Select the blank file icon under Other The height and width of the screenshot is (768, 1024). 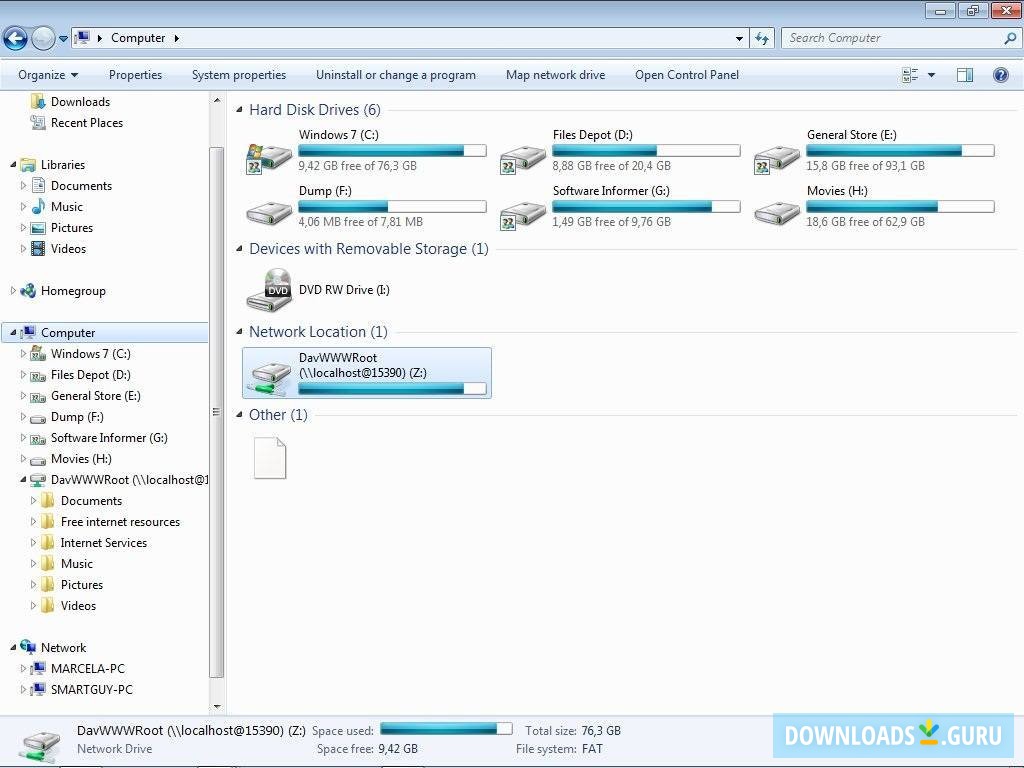point(270,458)
